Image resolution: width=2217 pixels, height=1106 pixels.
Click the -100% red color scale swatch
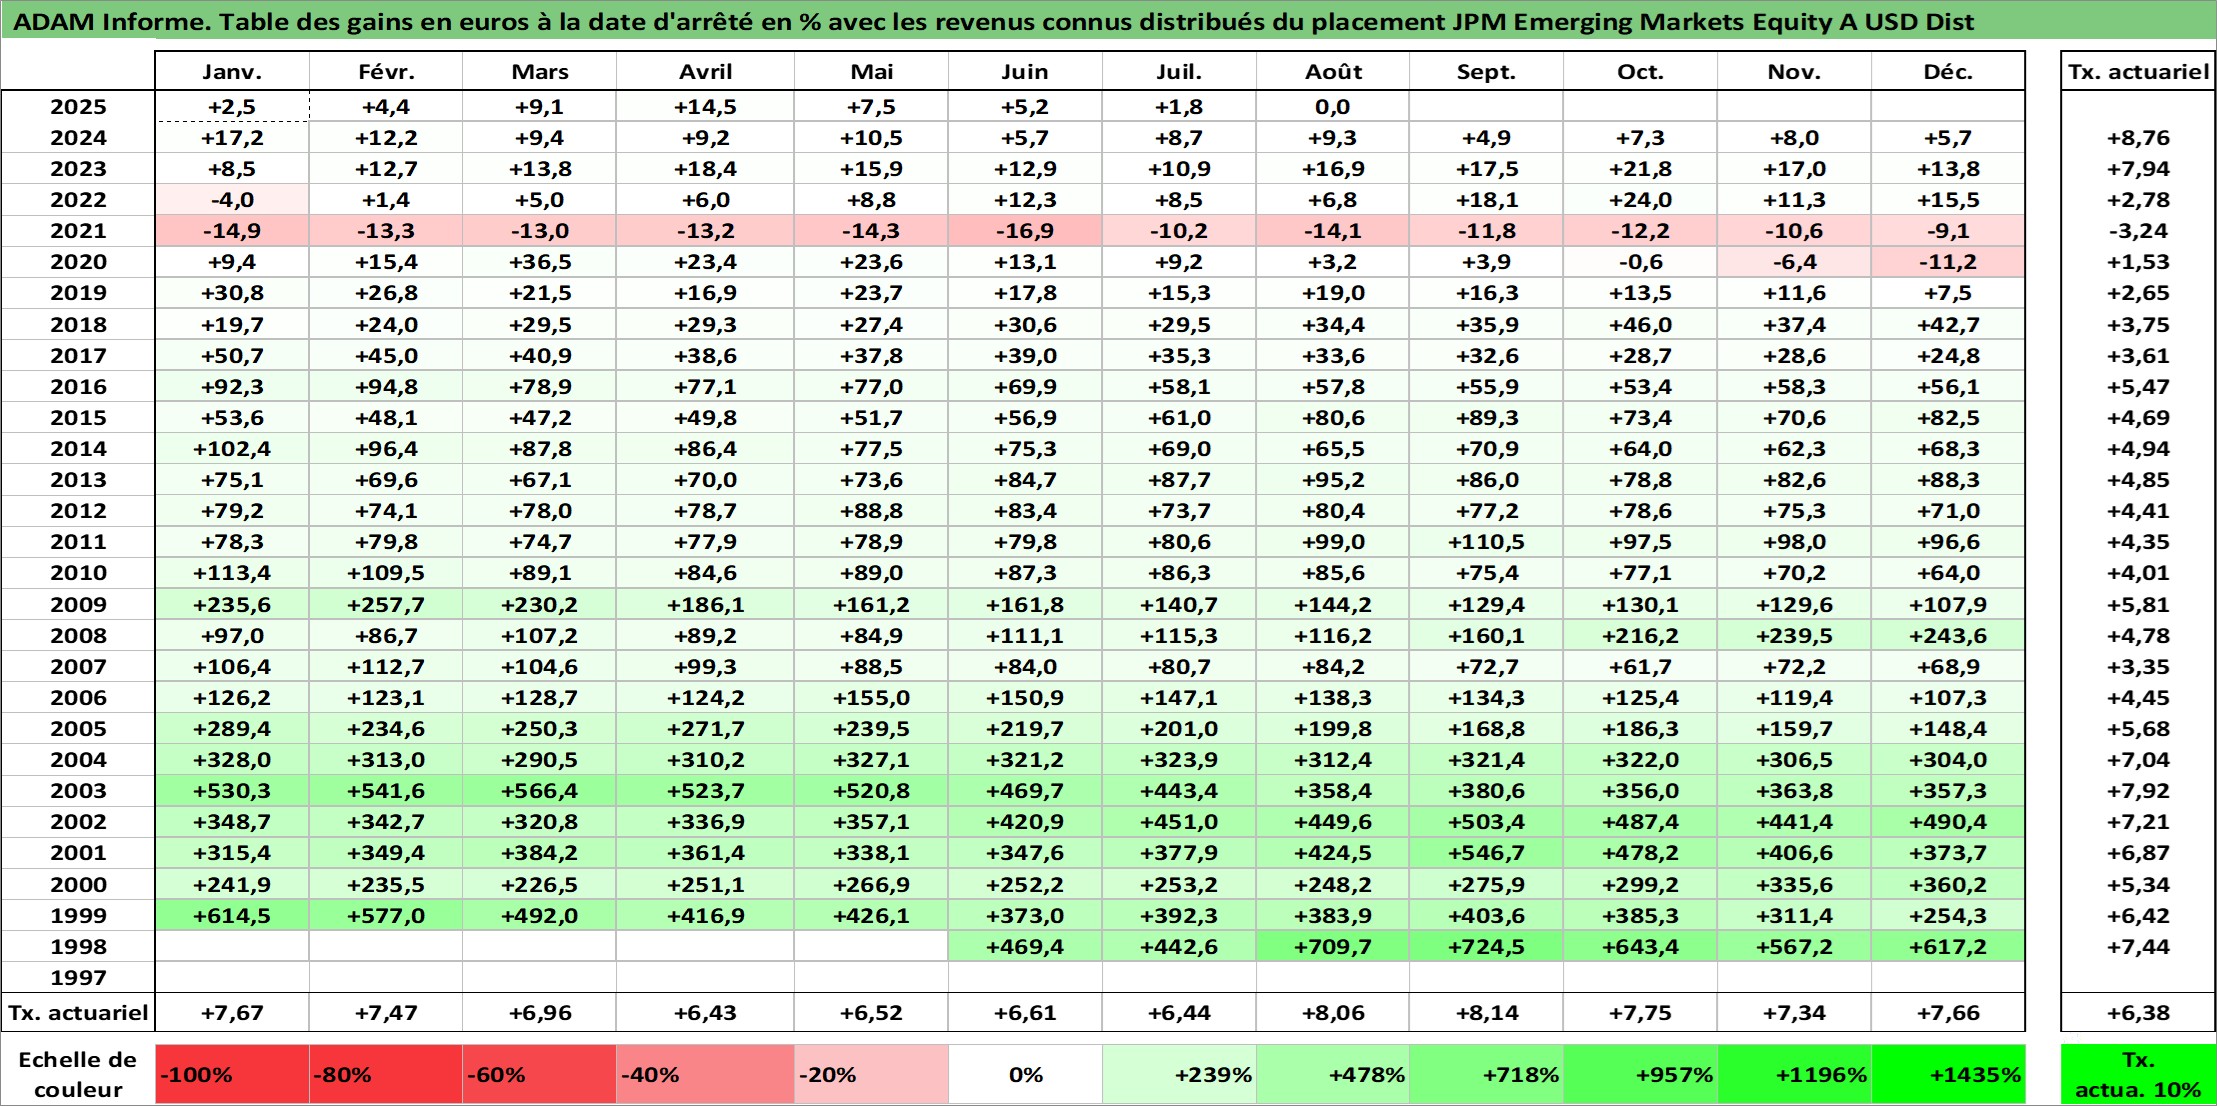(232, 1075)
